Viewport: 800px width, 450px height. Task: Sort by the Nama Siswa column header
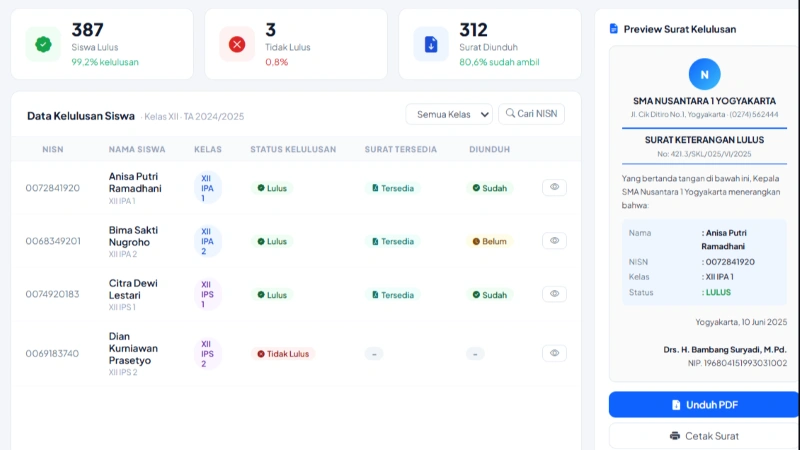click(x=137, y=149)
